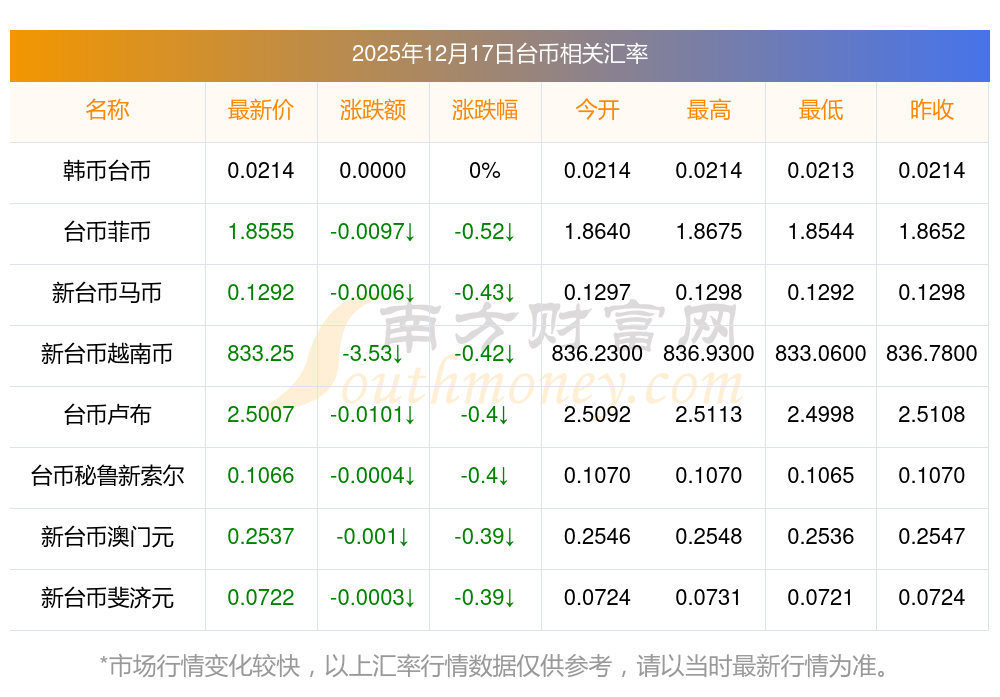
Task: Sort by the 最新价 column header
Action: pos(261,111)
